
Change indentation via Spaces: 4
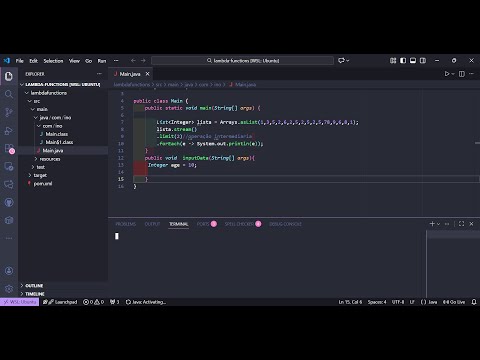pos(377,302)
